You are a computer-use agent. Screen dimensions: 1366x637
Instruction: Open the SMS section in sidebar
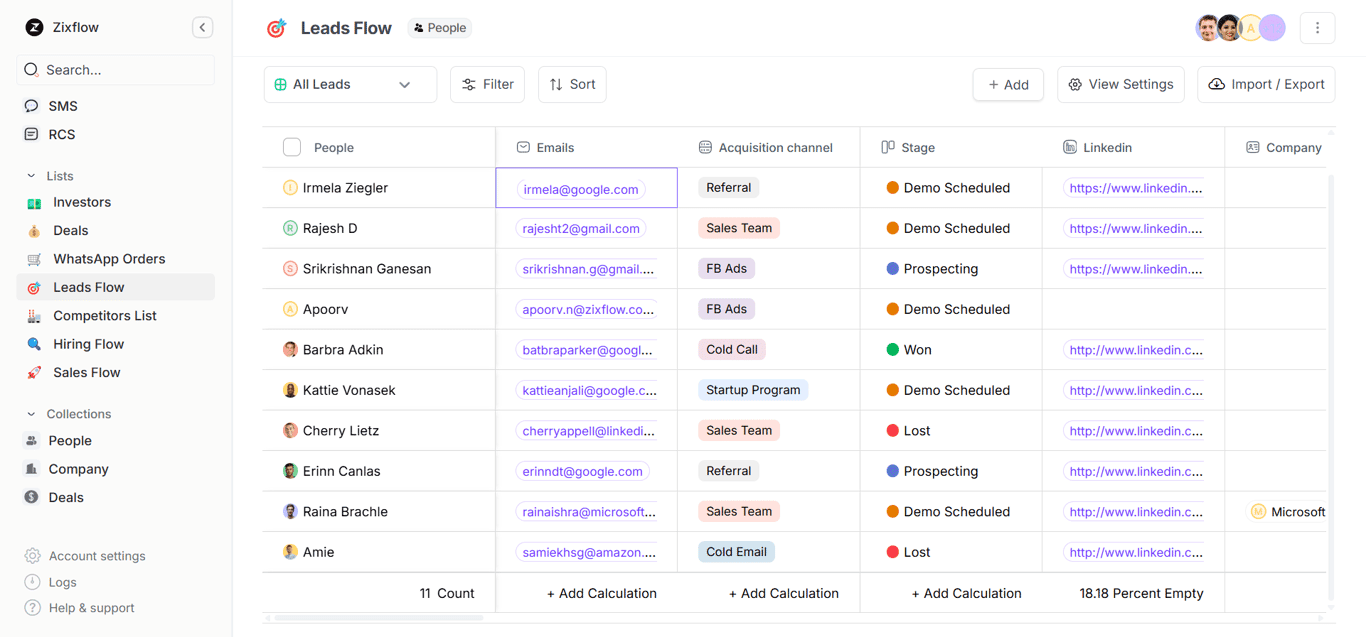click(x=61, y=105)
